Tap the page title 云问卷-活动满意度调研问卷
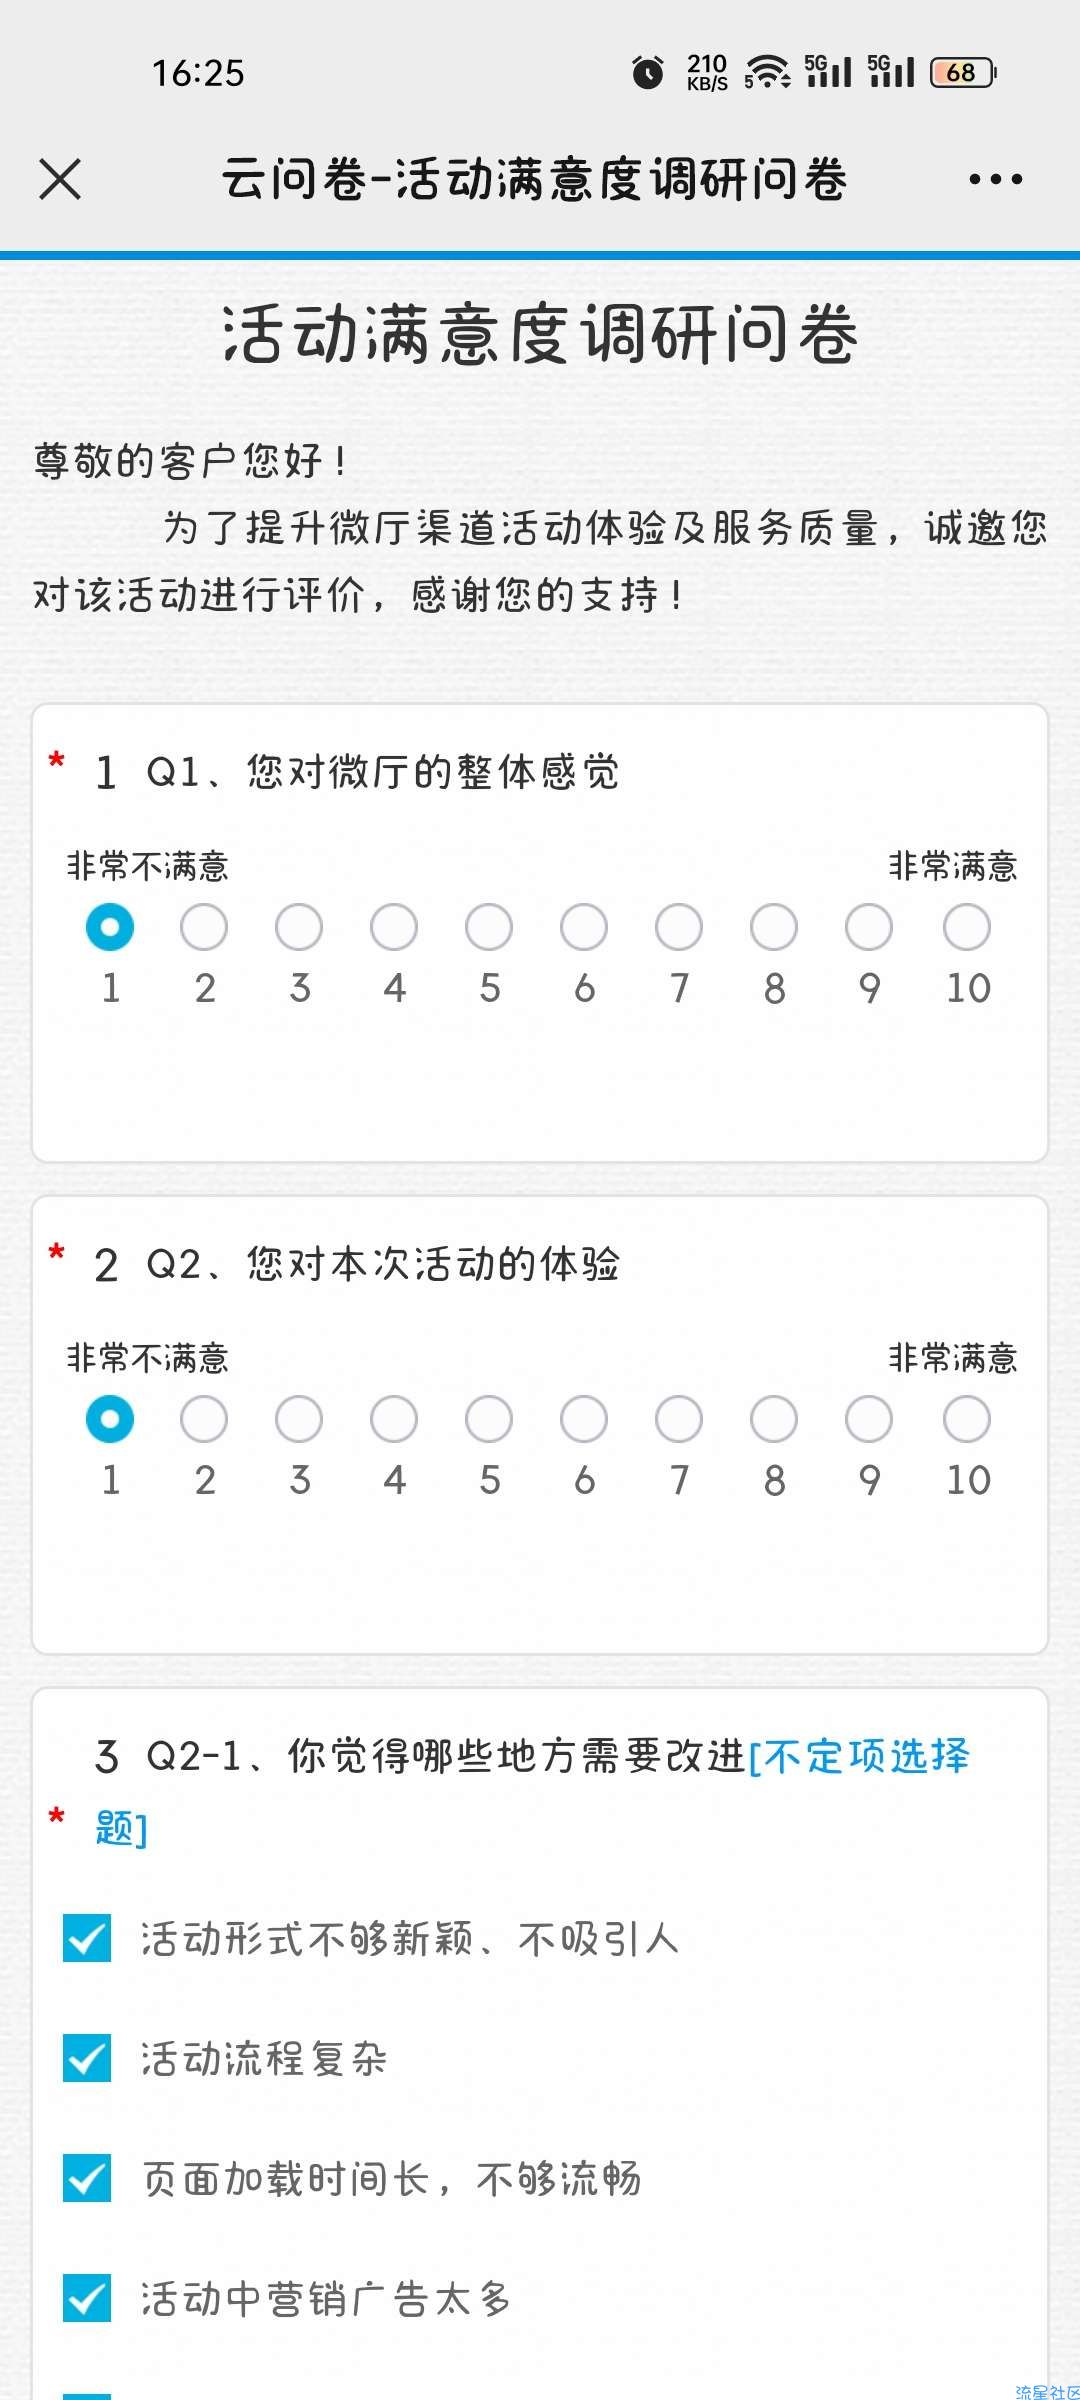The image size is (1080, 2400). point(534,180)
